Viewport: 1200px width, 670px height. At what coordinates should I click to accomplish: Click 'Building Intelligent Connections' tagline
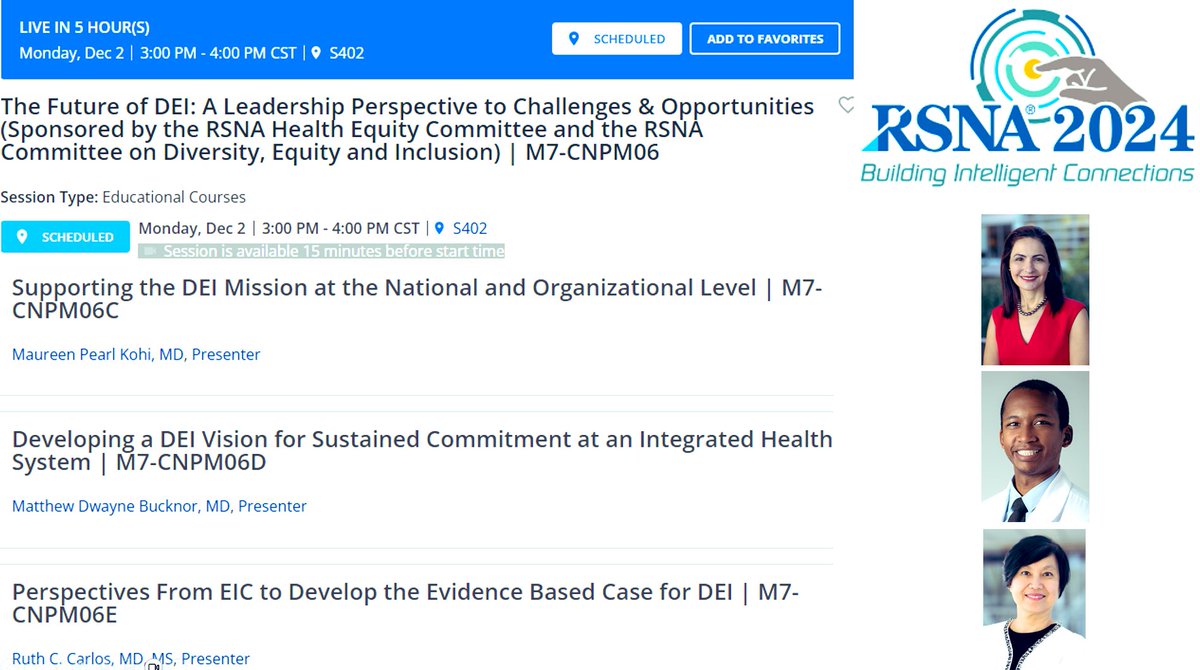tap(1027, 173)
